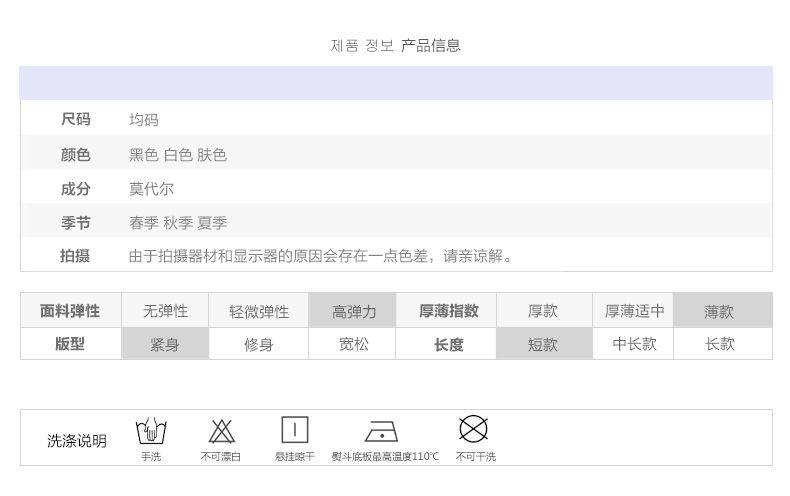Viewport: 790px width, 496px height.
Task: Click the 春季 秋季 夏季 season value
Action: pos(178,222)
